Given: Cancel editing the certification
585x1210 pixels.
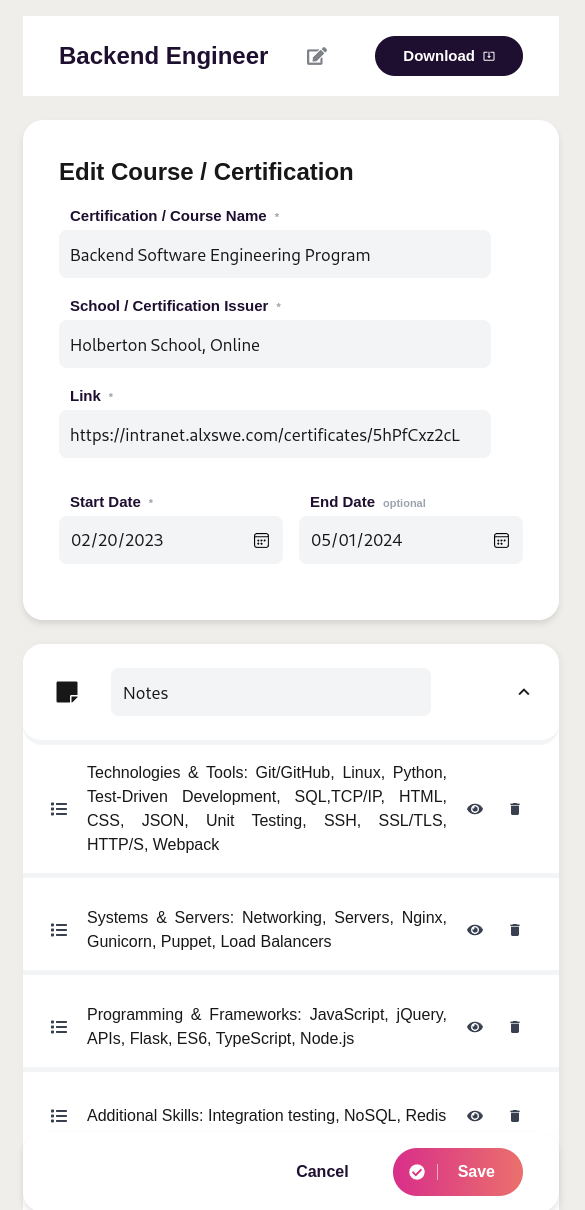Looking at the screenshot, I should (322, 1172).
